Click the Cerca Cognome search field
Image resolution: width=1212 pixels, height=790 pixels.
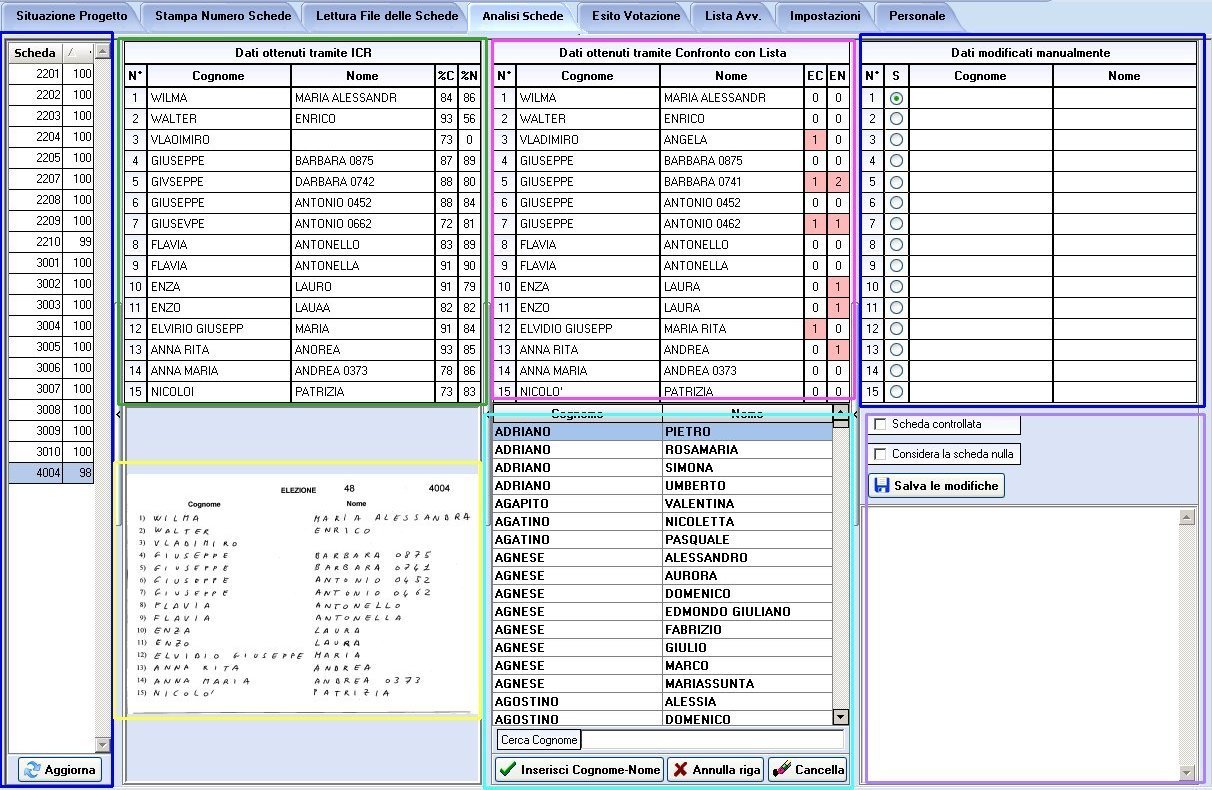(x=712, y=740)
